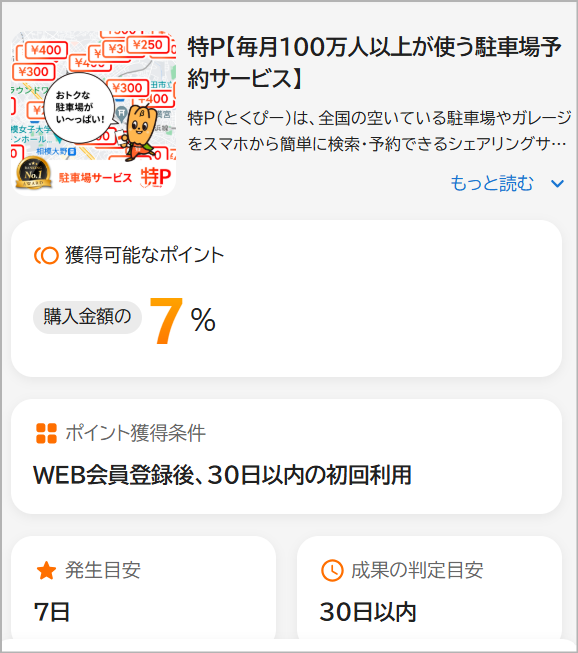Click the 成果の判定目安 30日以内 card
578x653 pixels.
(x=429, y=588)
